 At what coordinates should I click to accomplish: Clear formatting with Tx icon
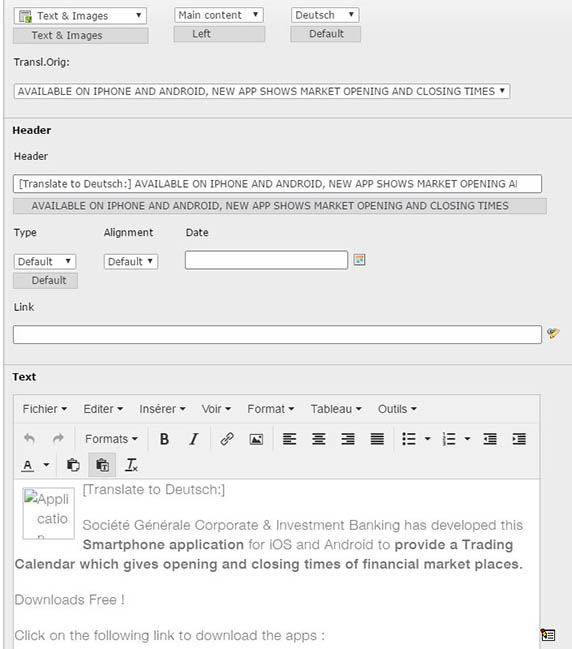131,465
